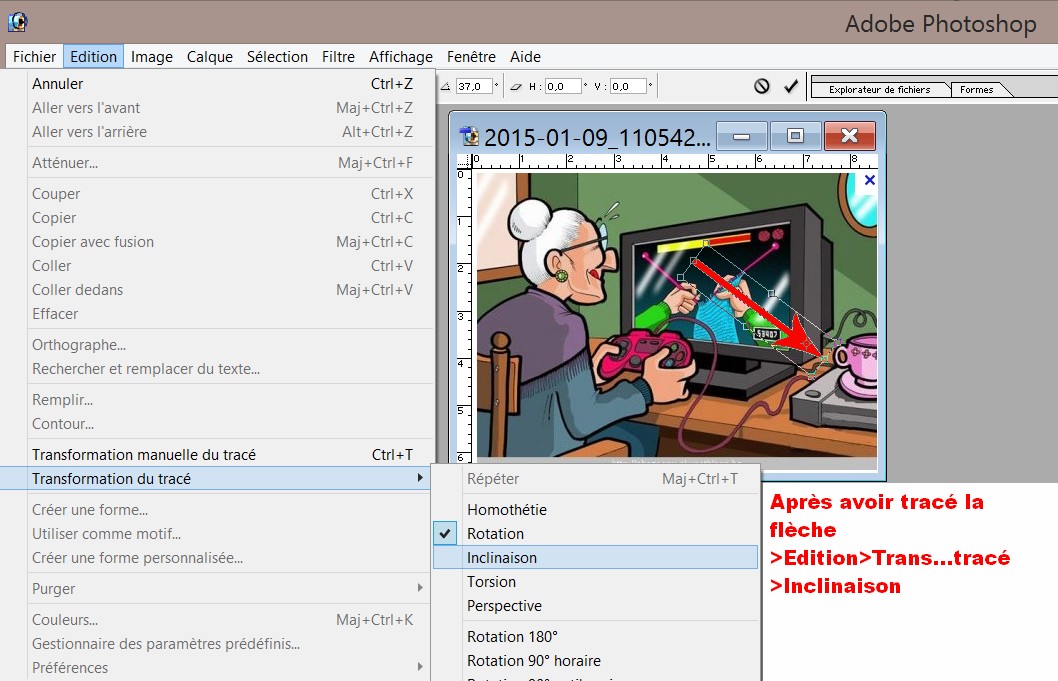Click Créer une forme personnalisée... entry
Image resolution: width=1058 pixels, height=681 pixels.
(217, 557)
